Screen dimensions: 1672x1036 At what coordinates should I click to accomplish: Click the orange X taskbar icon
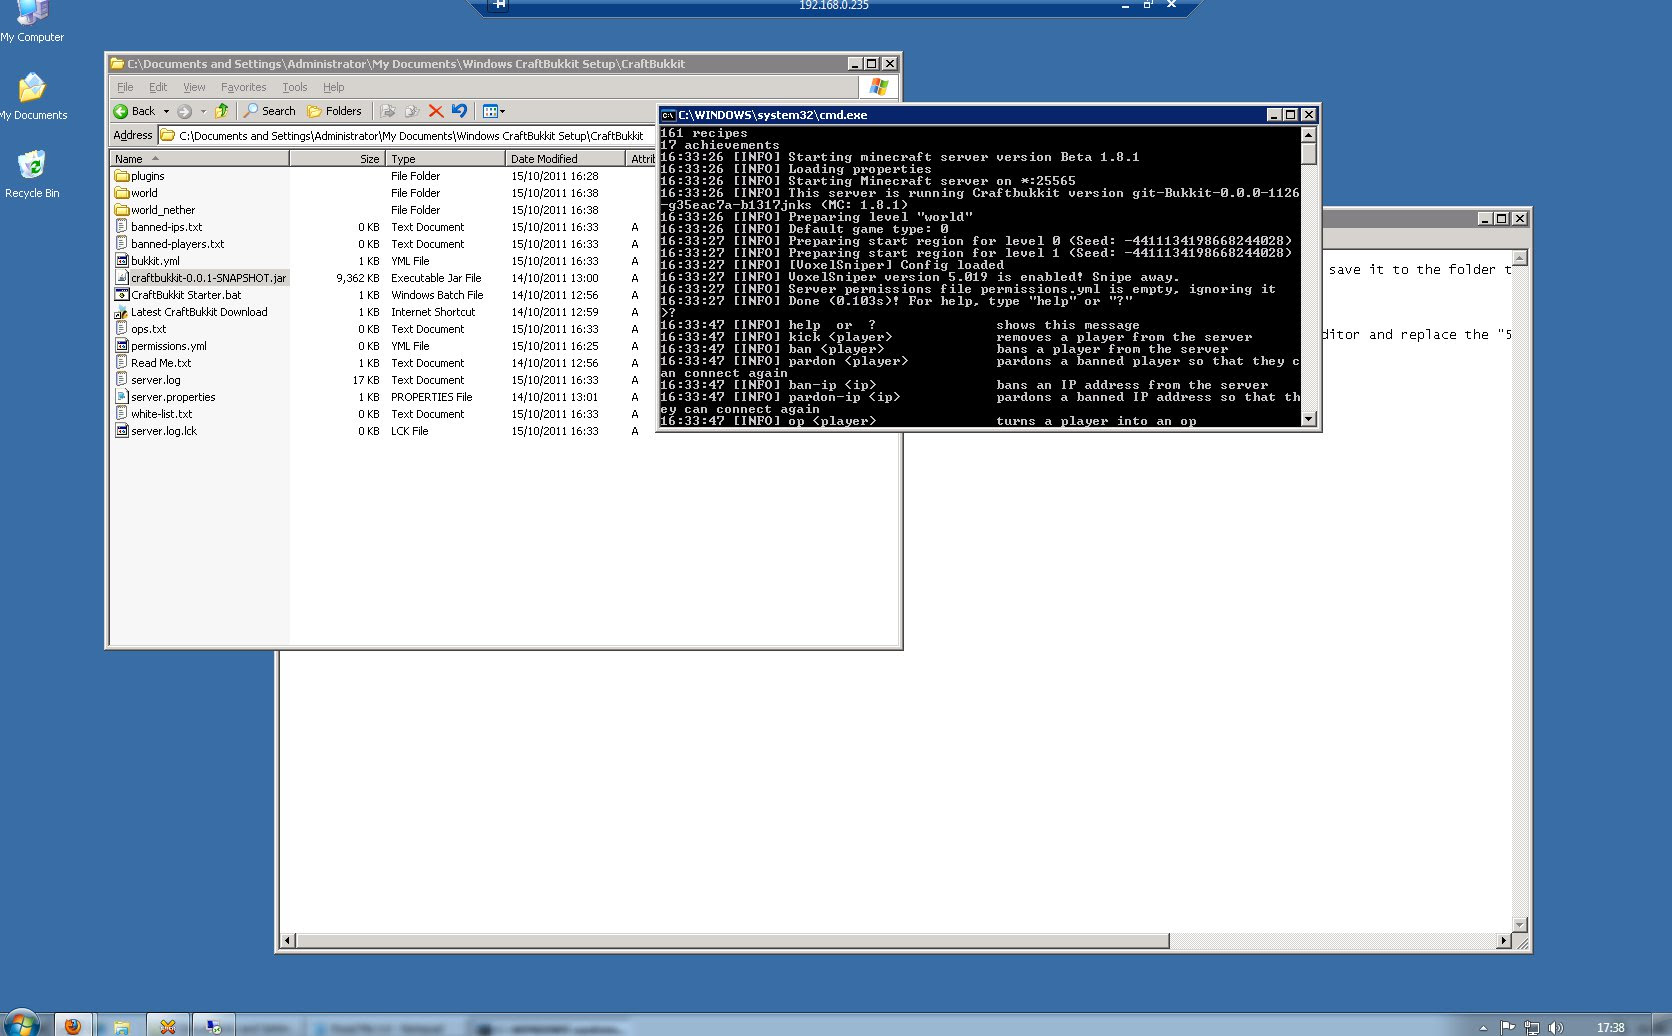coord(168,1026)
